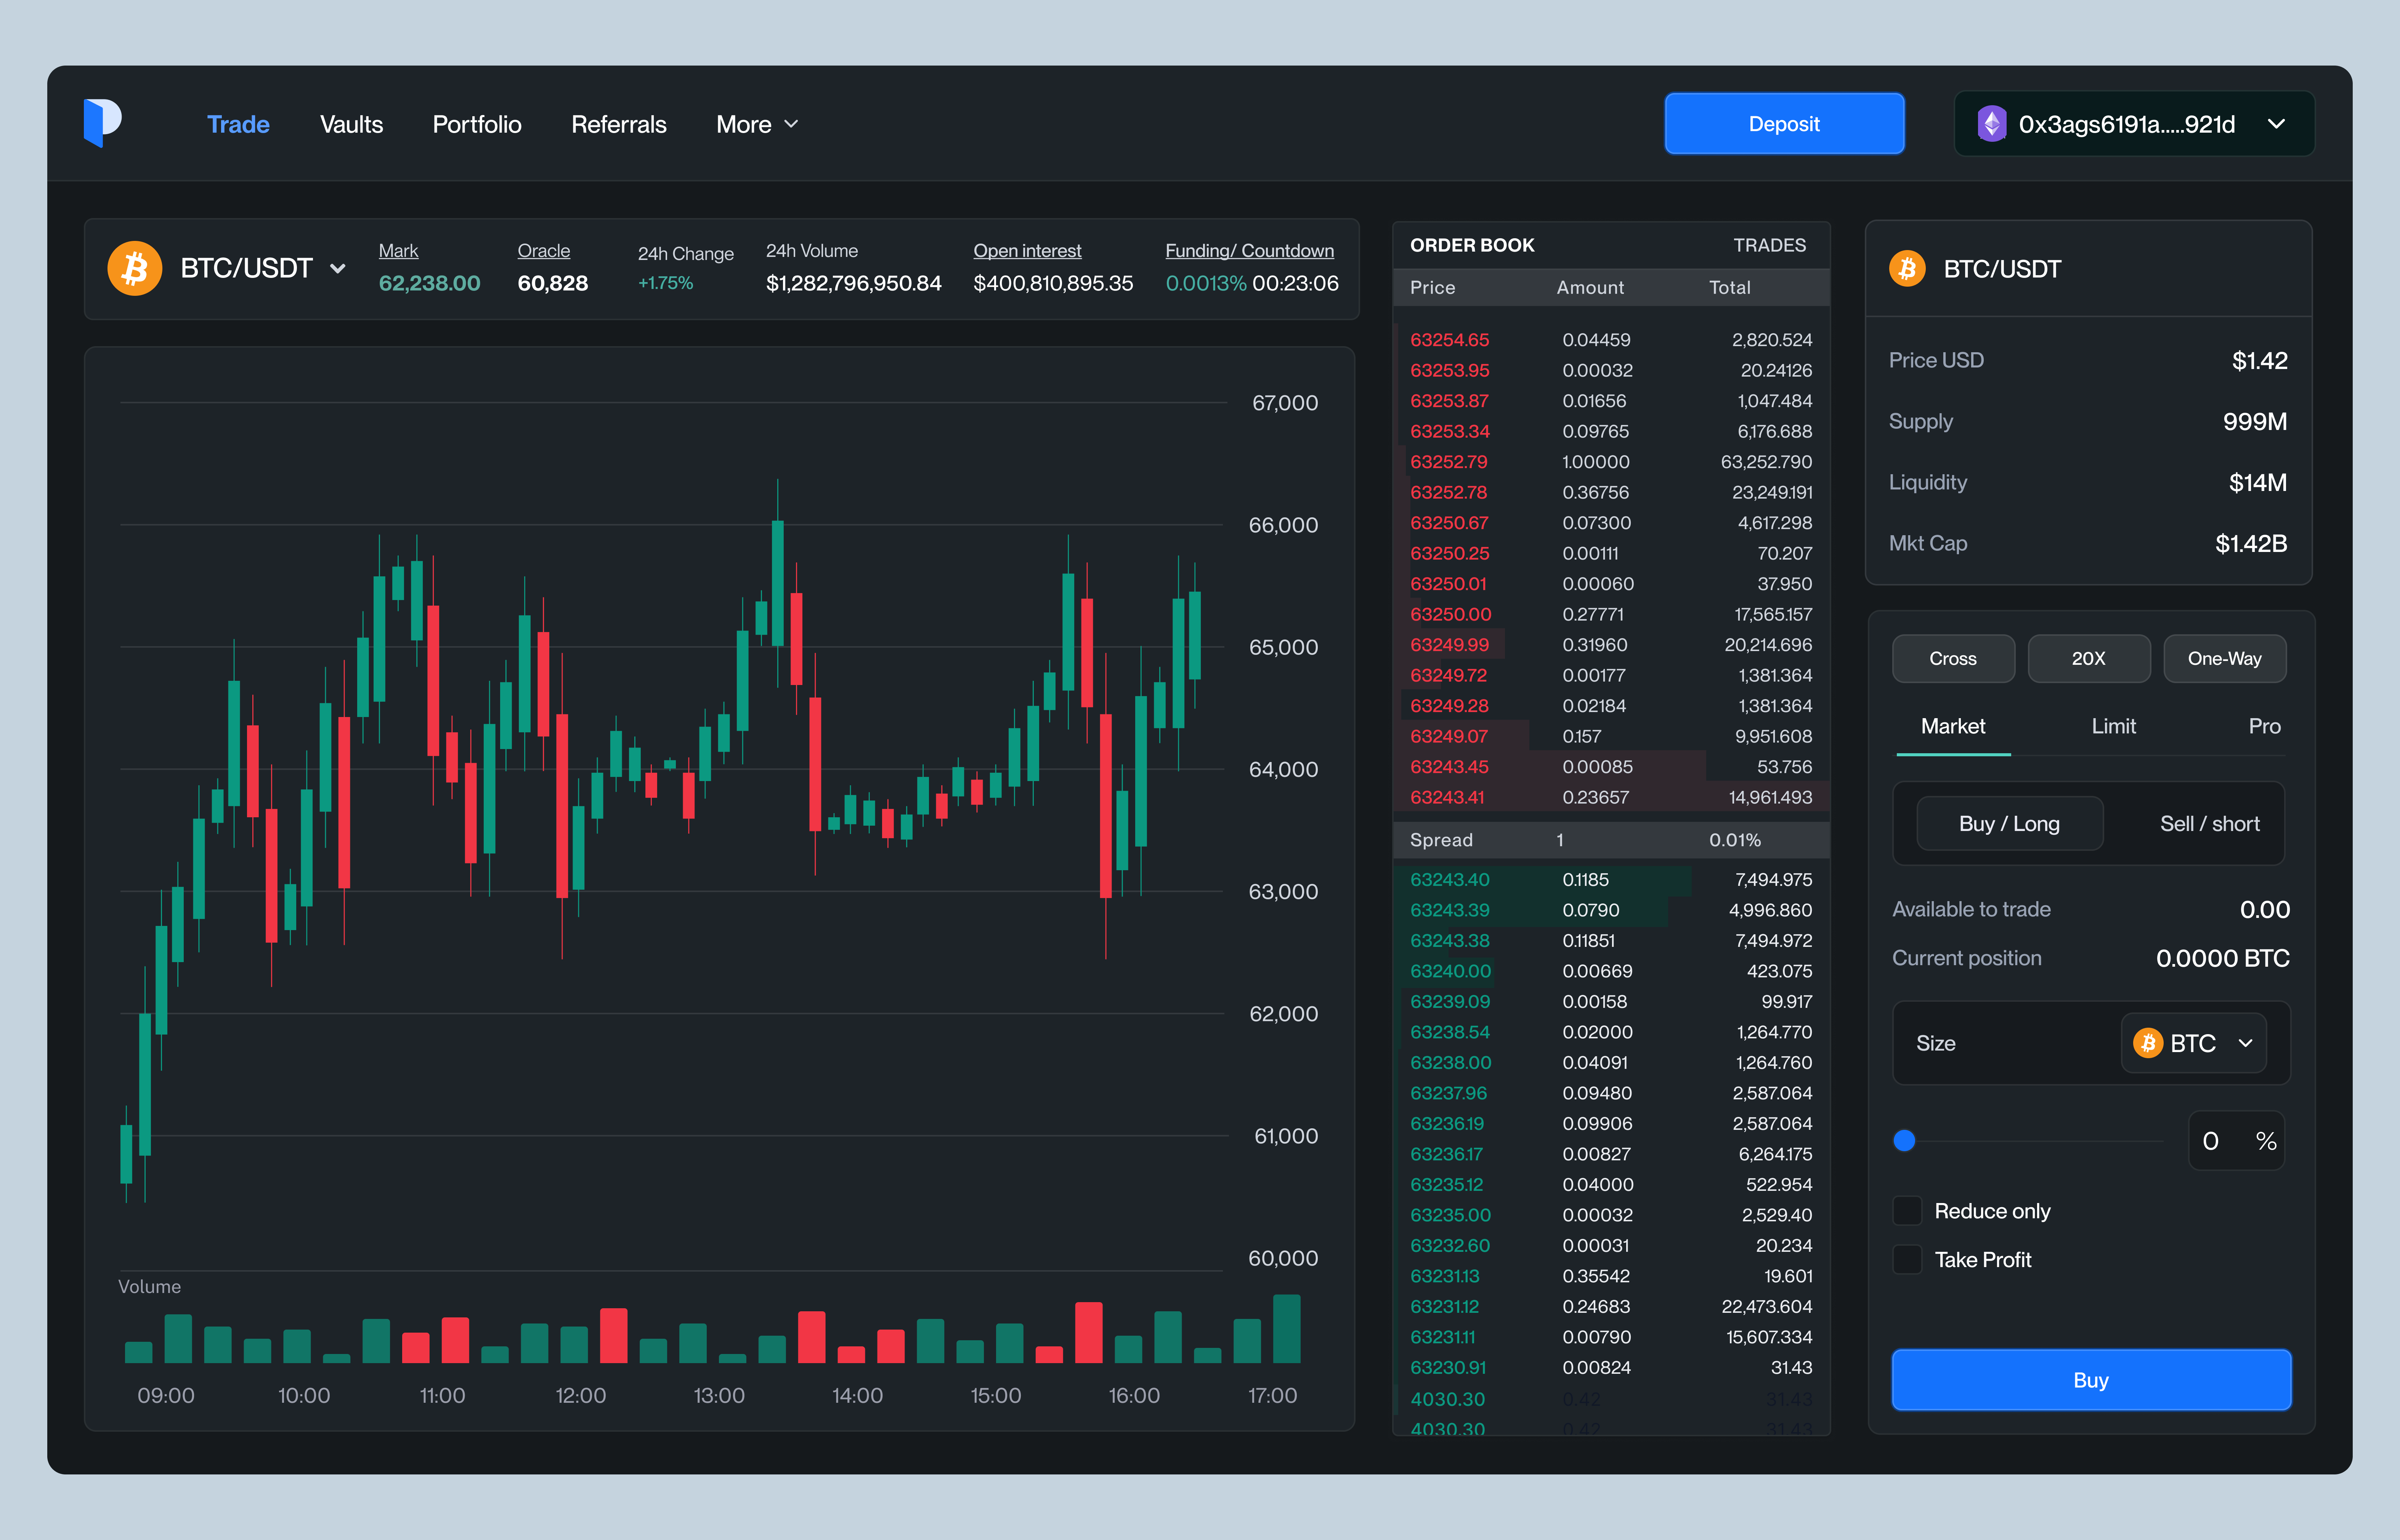Viewport: 2400px width, 1540px height.
Task: Open the Trade page
Action: [x=238, y=124]
